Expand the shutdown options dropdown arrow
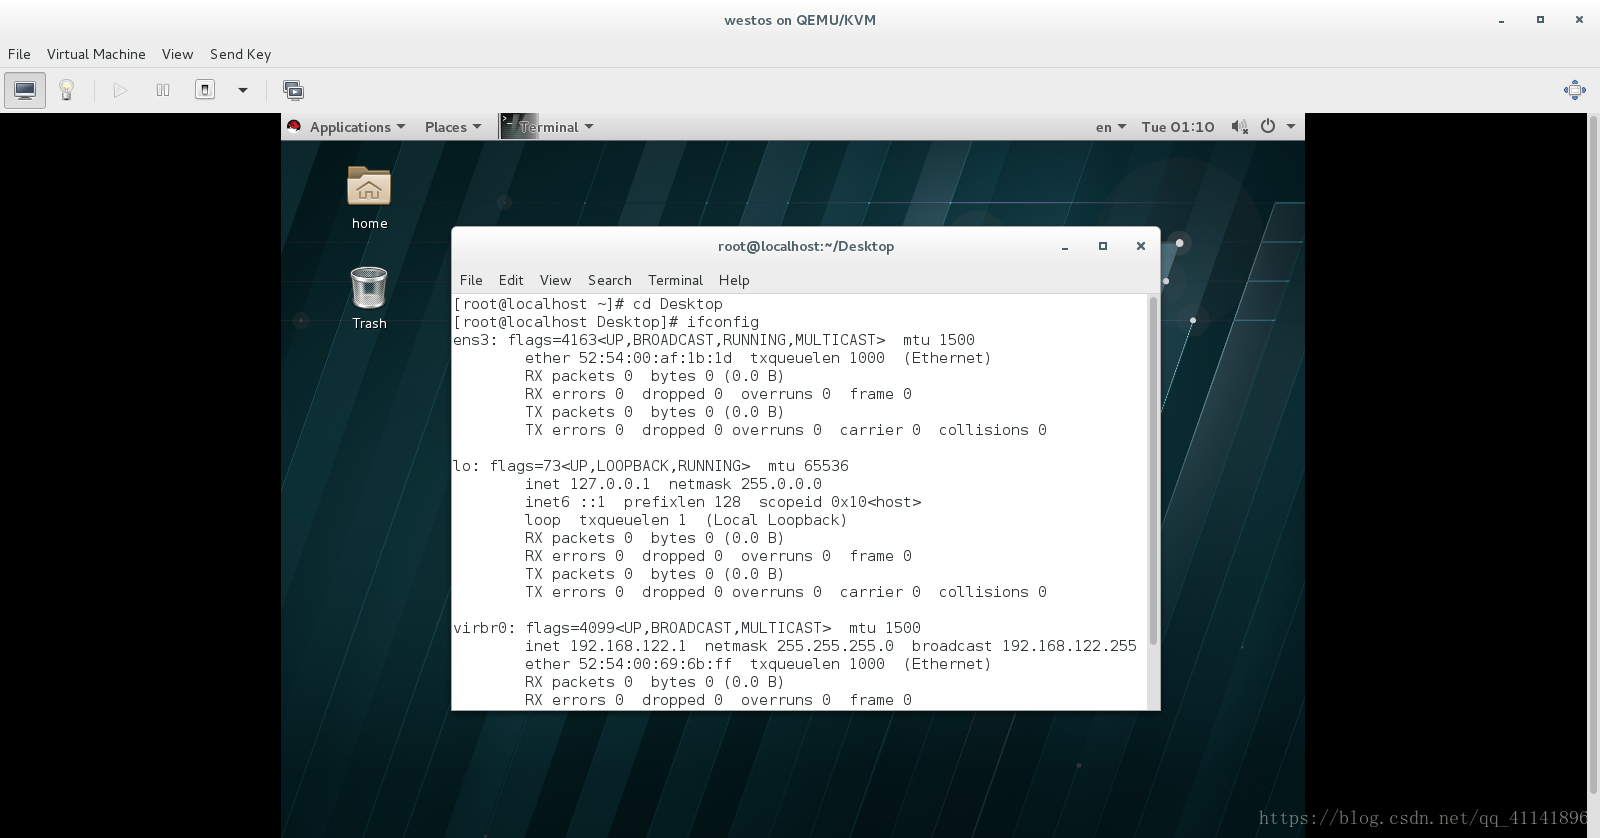The width and height of the screenshot is (1600, 838). point(242,90)
